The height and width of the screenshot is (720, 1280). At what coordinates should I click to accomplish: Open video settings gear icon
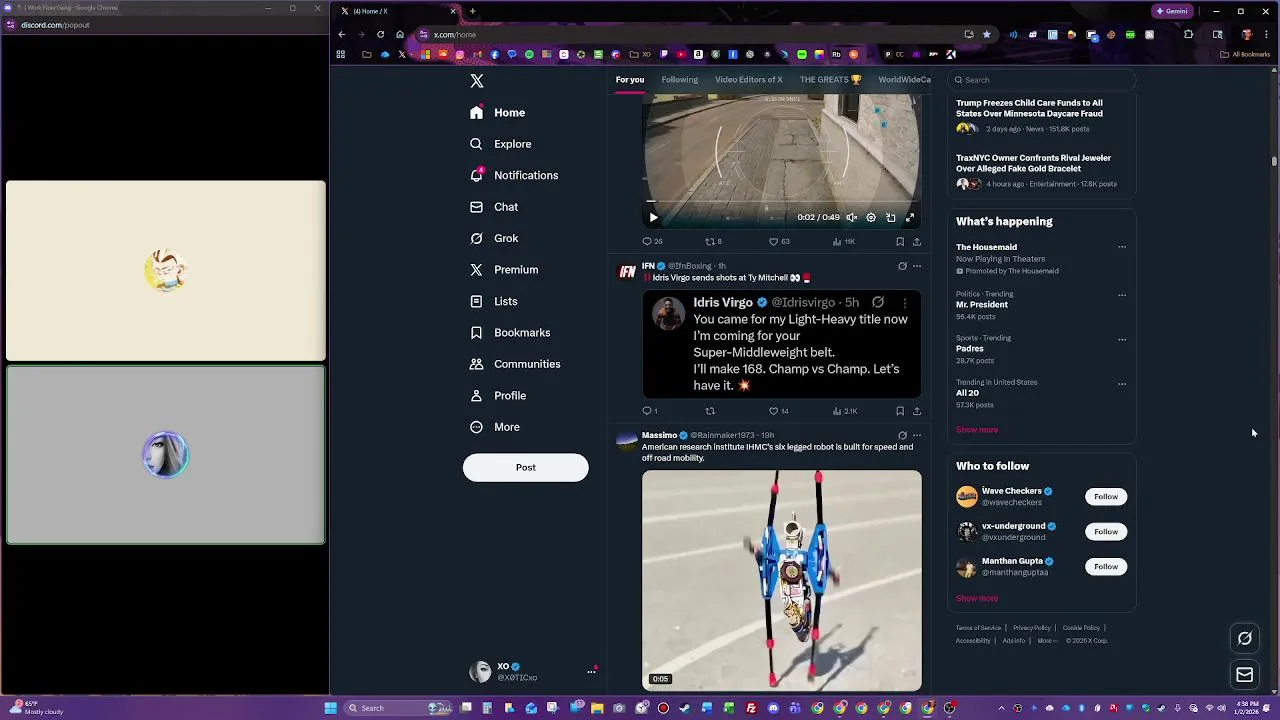coord(871,217)
